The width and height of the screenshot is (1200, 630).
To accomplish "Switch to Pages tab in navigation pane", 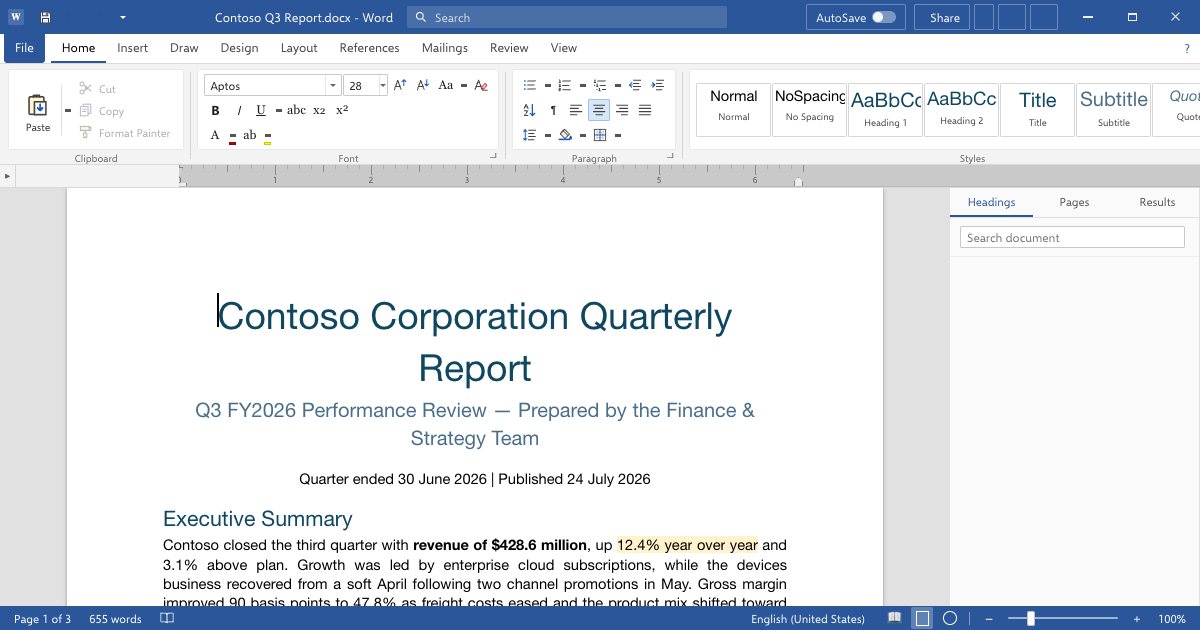I will pos(1074,202).
